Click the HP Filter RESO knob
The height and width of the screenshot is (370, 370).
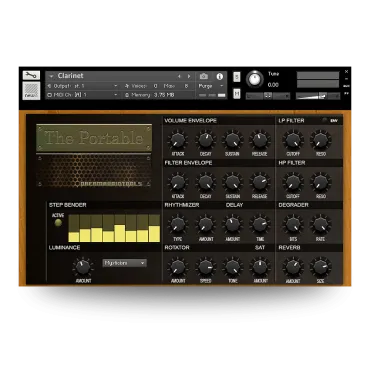pos(321,182)
